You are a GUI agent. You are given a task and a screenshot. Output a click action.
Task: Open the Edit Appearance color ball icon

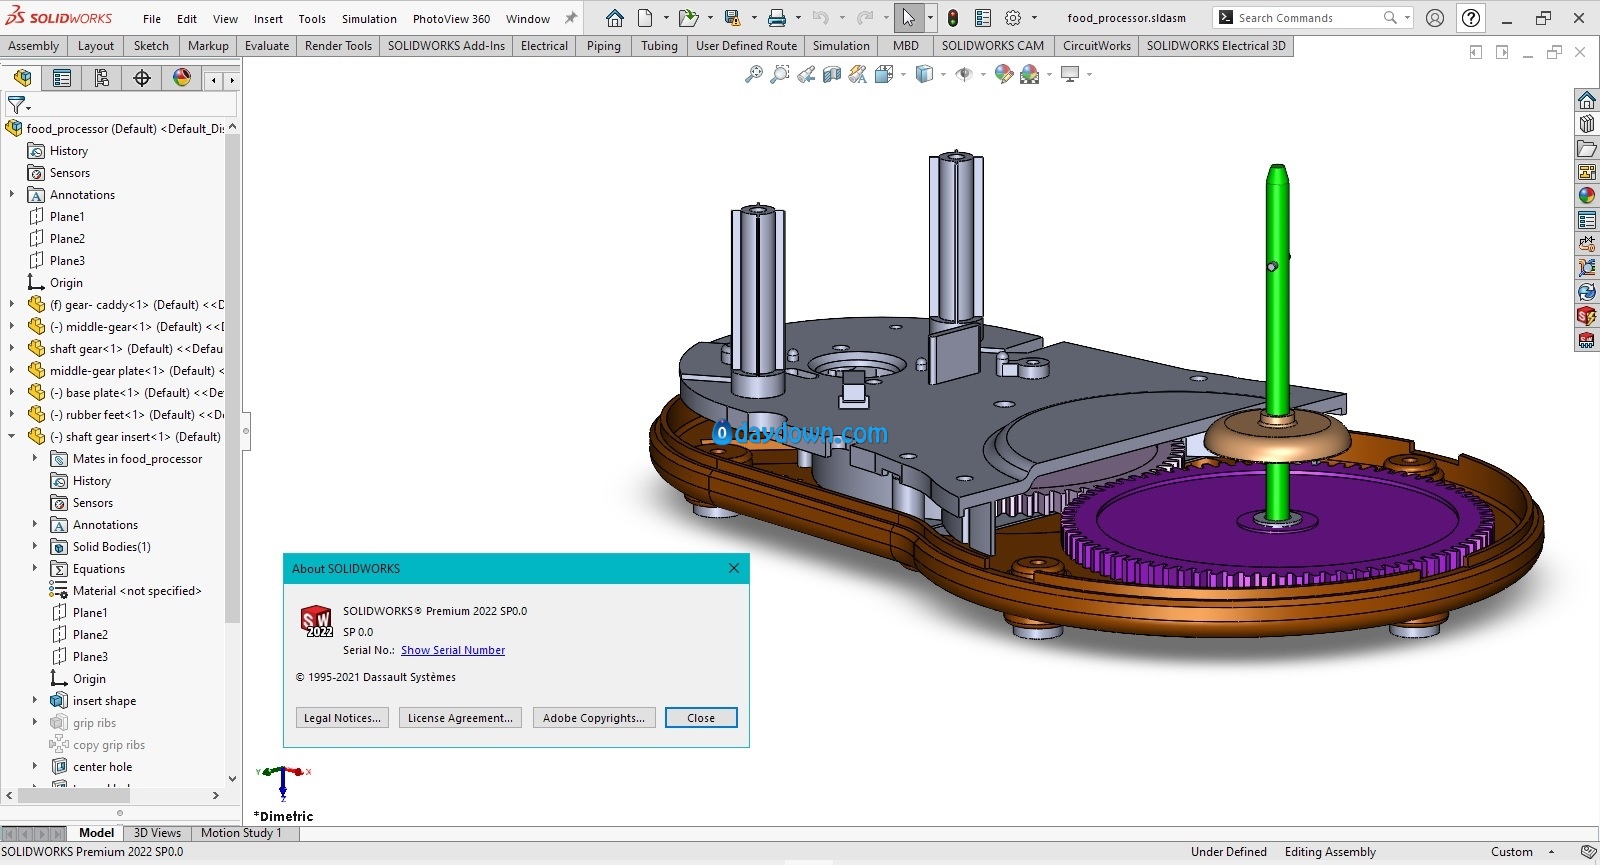[x=1004, y=74]
